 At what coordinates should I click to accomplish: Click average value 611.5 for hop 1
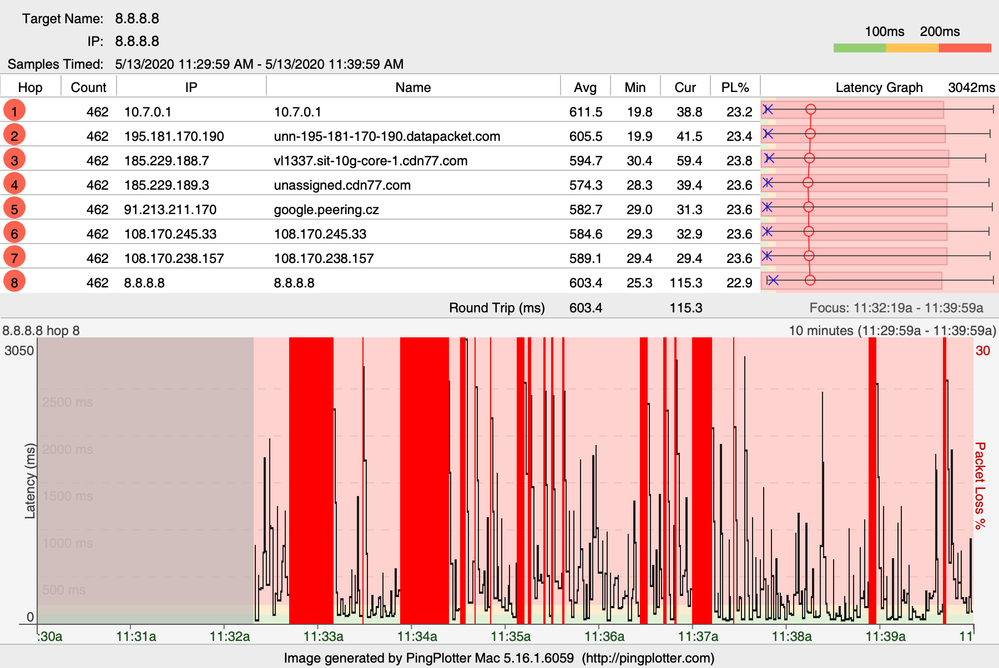coord(586,112)
